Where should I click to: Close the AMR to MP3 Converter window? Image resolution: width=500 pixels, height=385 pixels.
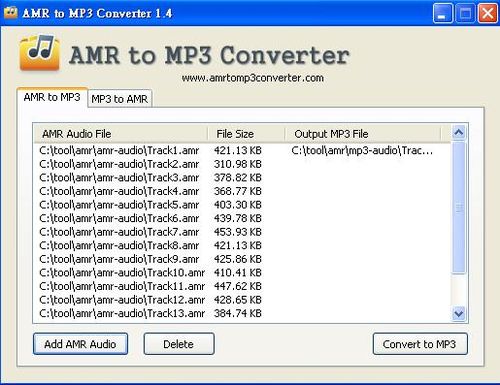pyautogui.click(x=487, y=13)
